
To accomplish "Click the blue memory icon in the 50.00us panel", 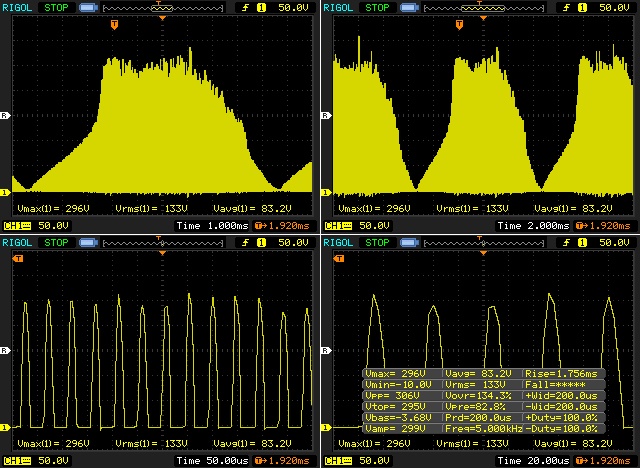I will point(88,243).
